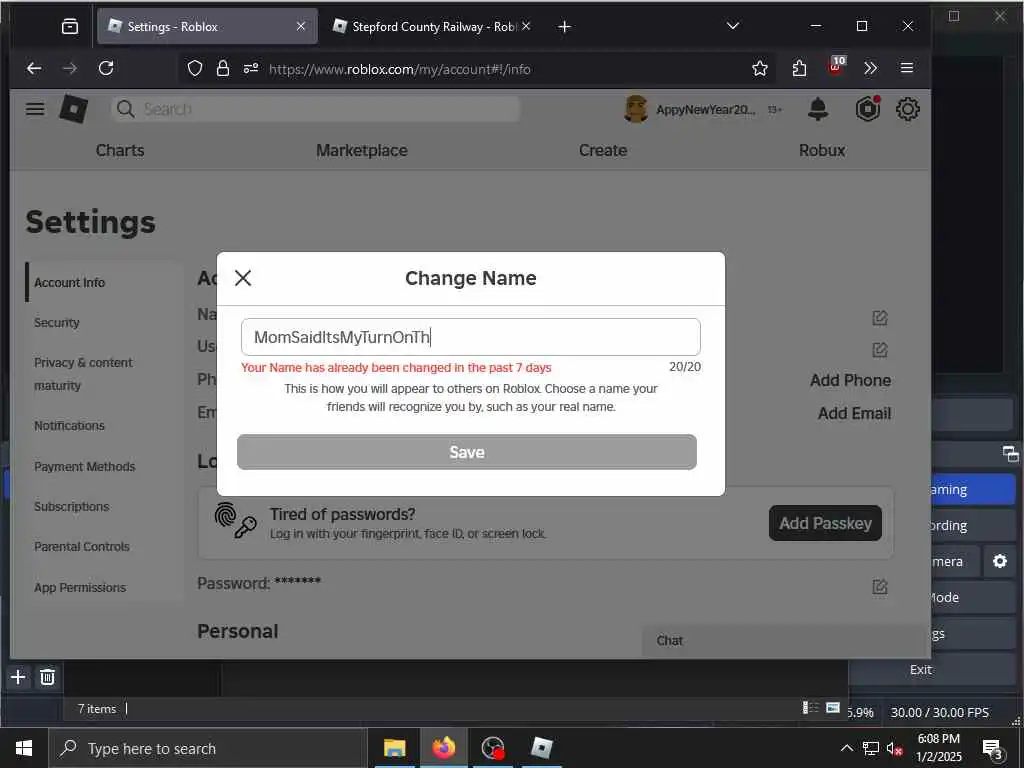Image resolution: width=1024 pixels, height=768 pixels.
Task: Open the Roblox notifications bell
Action: [818, 109]
